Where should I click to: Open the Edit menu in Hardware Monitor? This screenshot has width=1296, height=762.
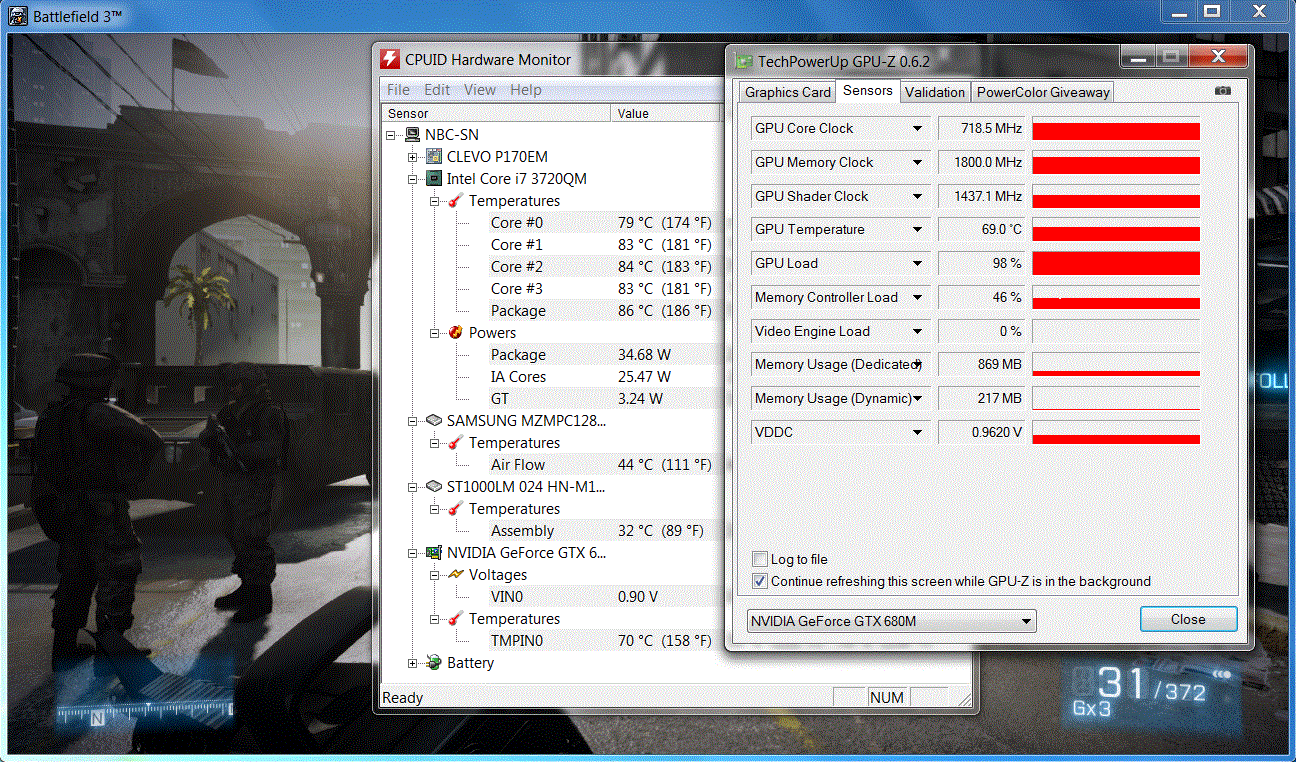coord(437,90)
